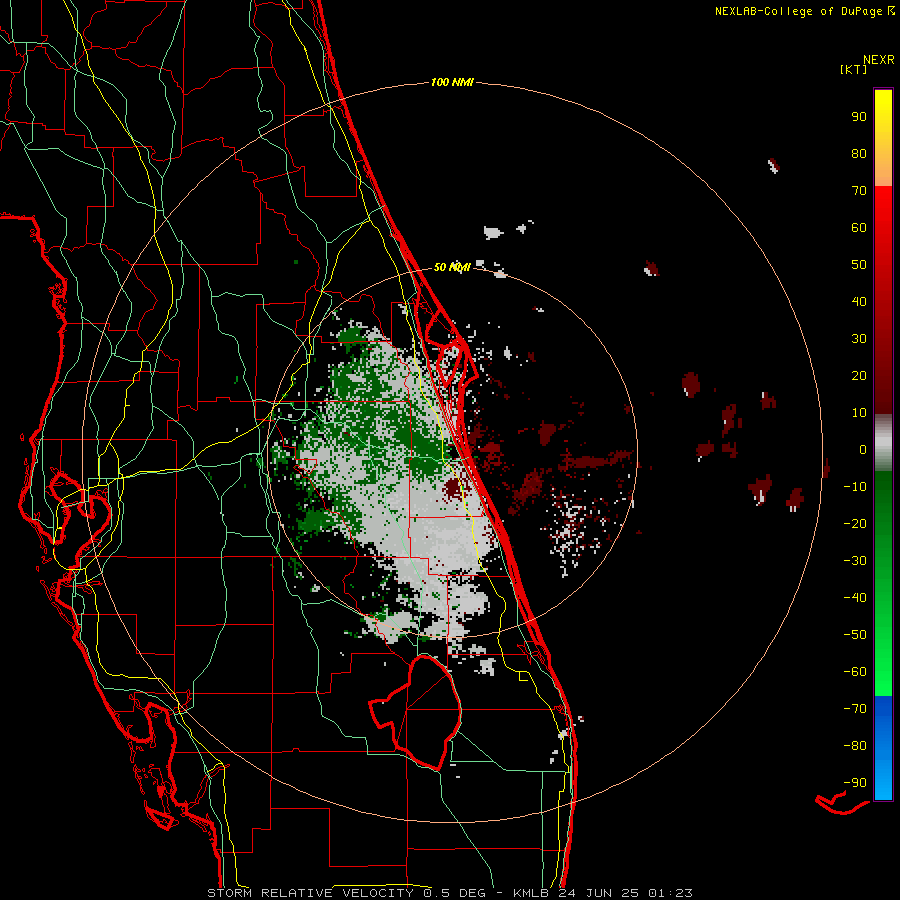Click the -70 value on the velocity scale
Screen dimensions: 900x900
coord(855,709)
